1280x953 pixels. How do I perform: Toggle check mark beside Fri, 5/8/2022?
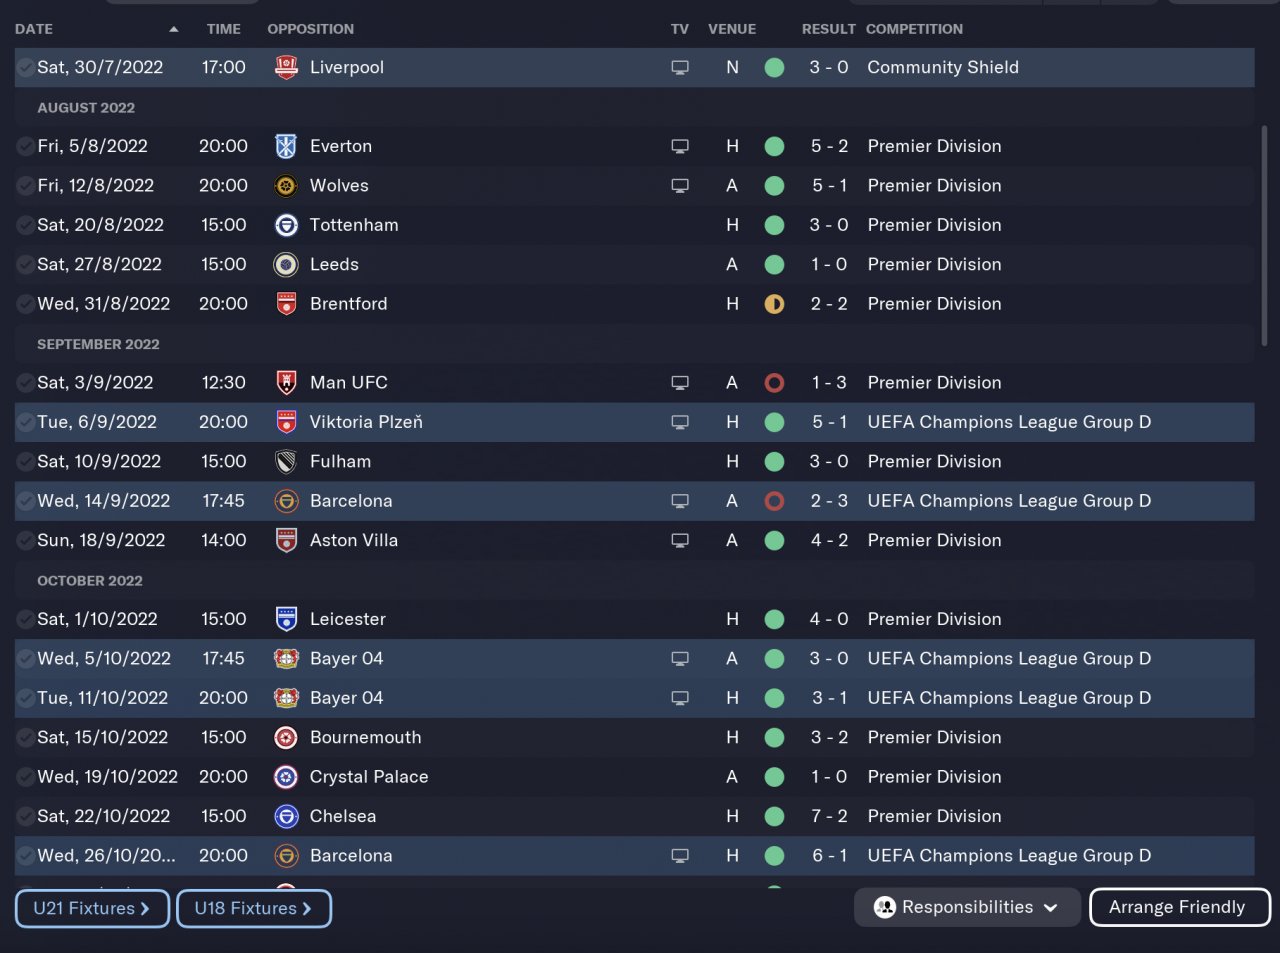point(25,146)
